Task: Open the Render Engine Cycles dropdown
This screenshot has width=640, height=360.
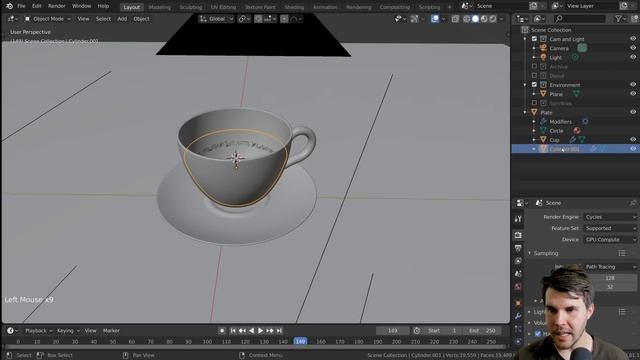Action: [611, 217]
